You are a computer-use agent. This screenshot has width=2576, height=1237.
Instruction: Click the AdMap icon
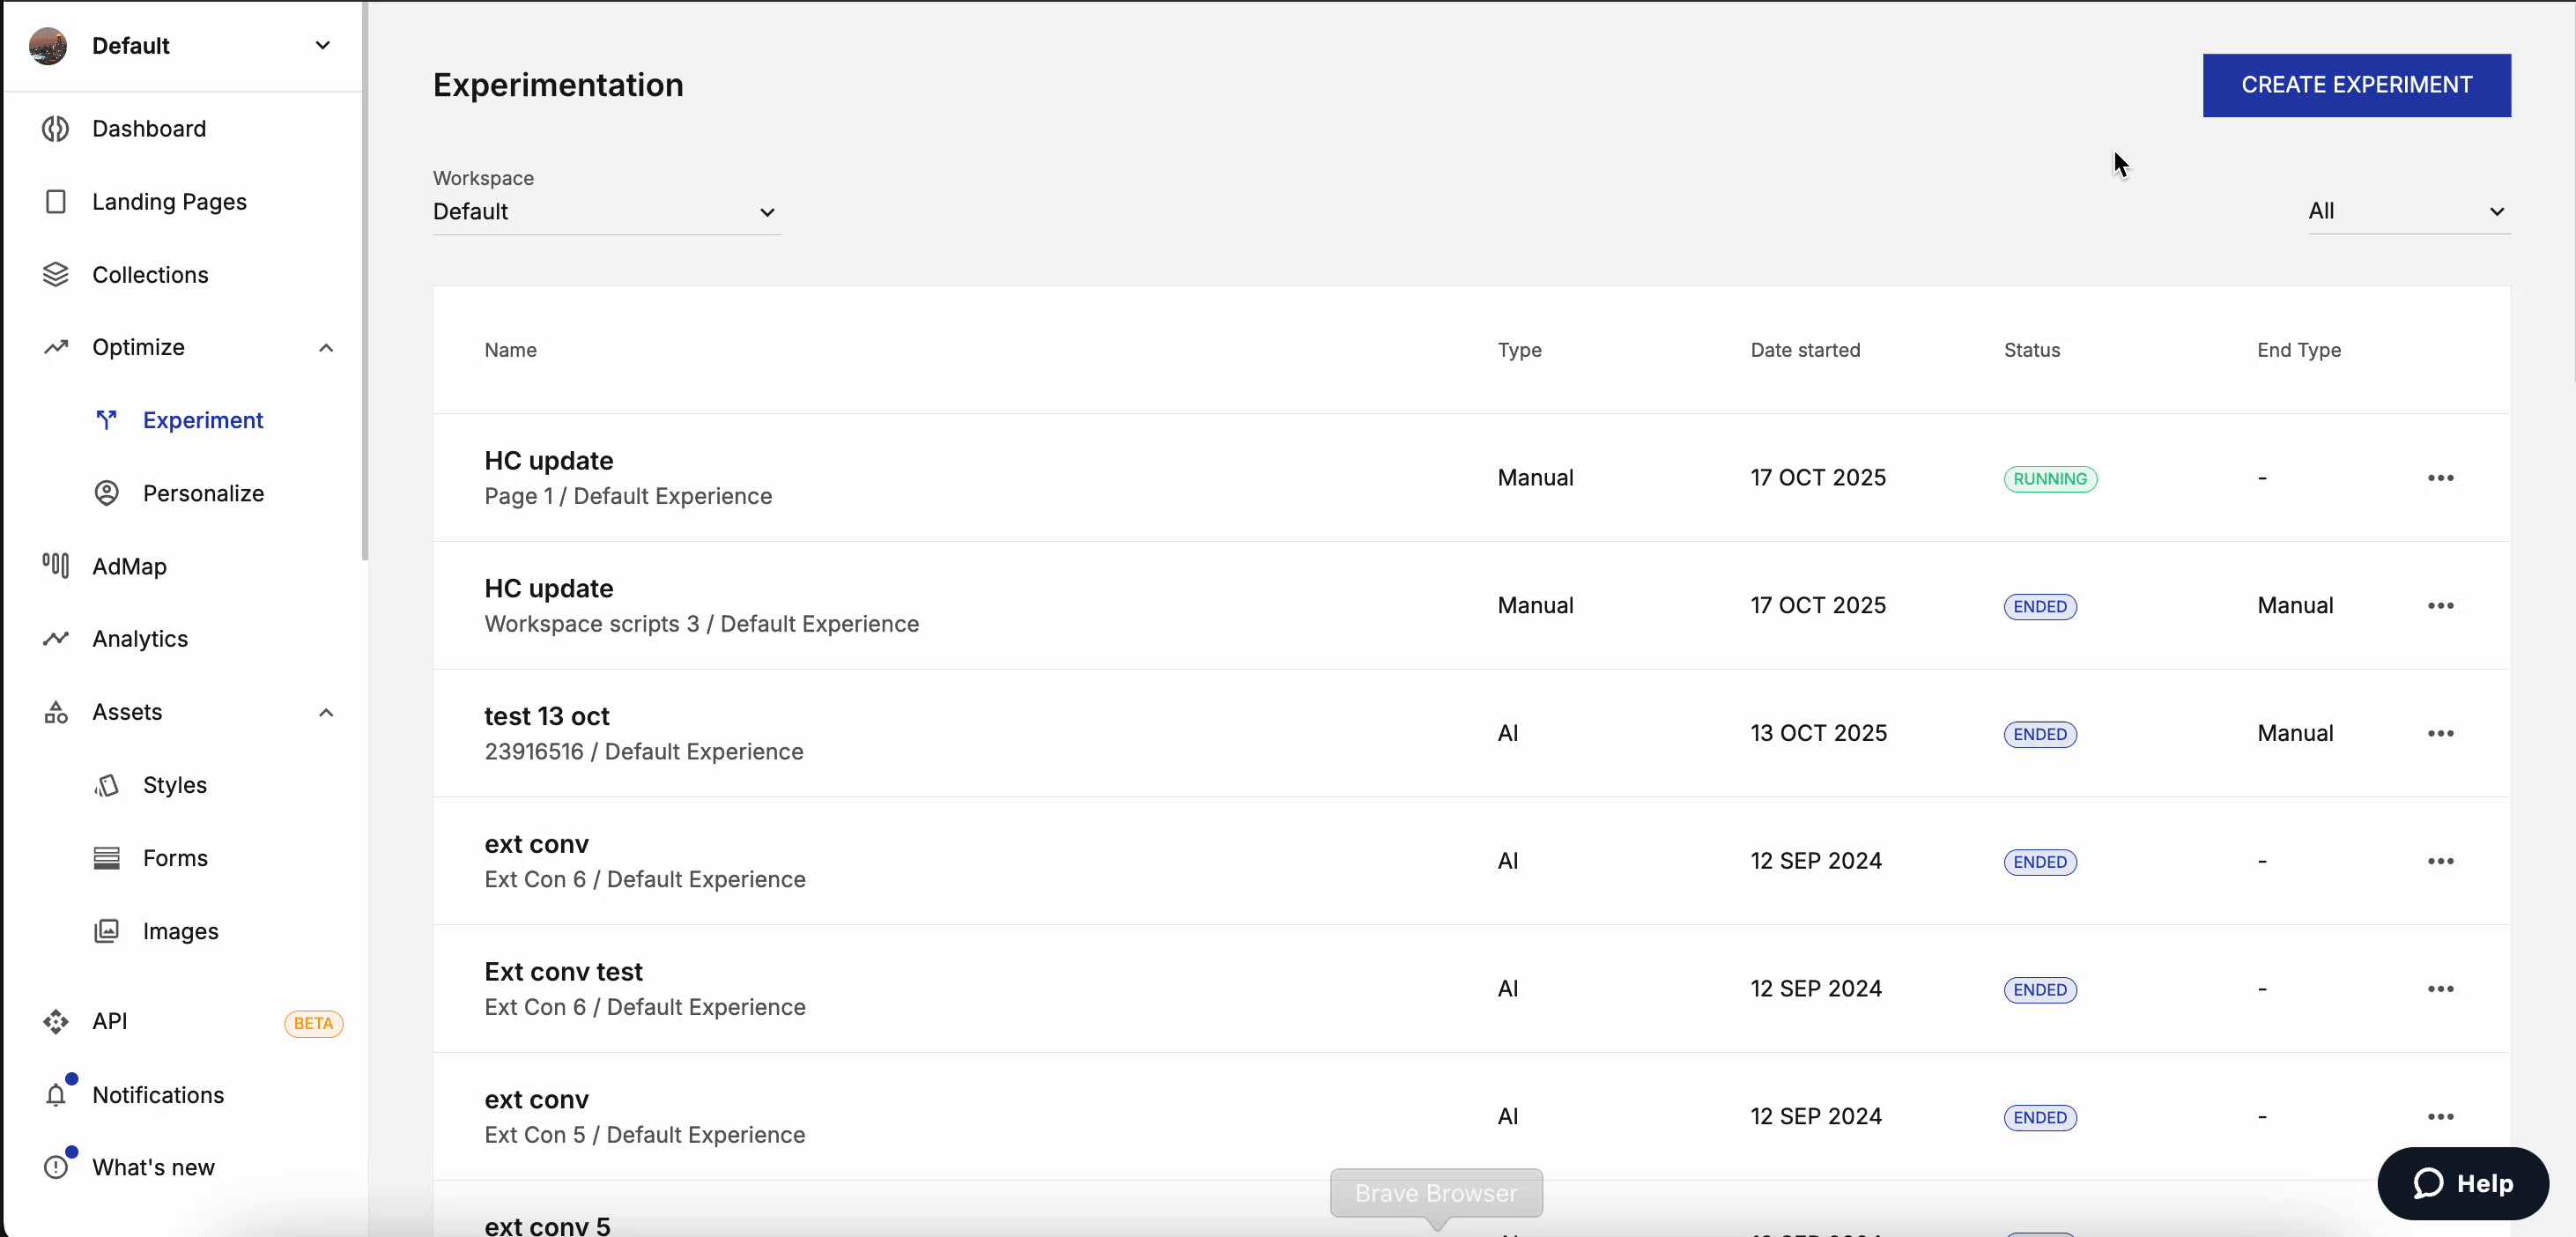point(56,566)
